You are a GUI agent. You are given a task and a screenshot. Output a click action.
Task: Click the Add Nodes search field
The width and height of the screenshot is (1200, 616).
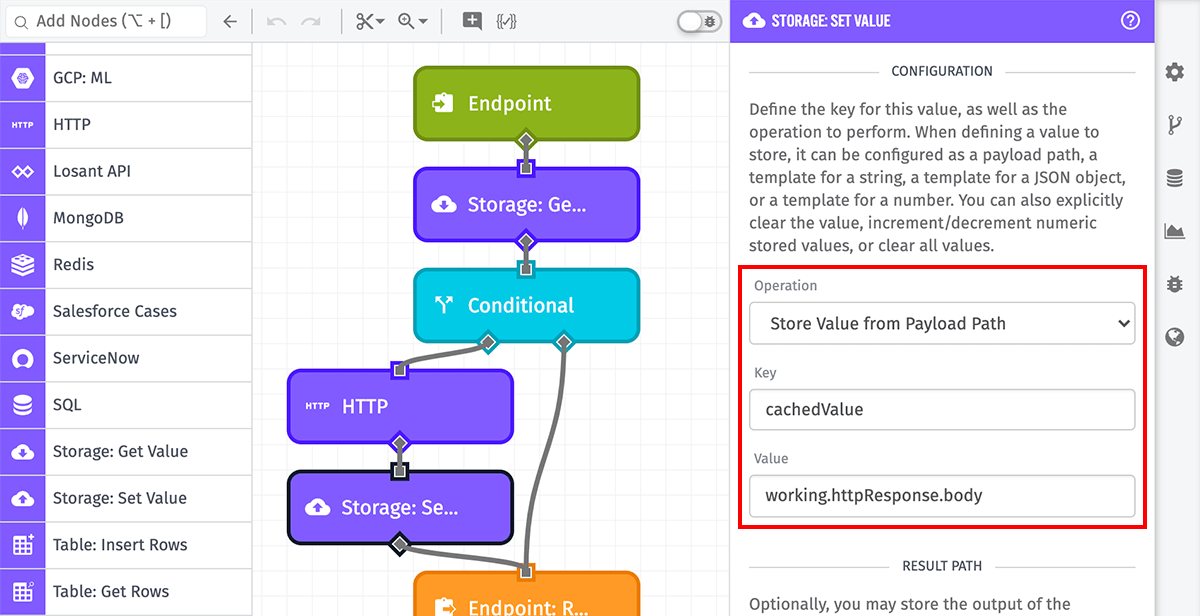[104, 21]
